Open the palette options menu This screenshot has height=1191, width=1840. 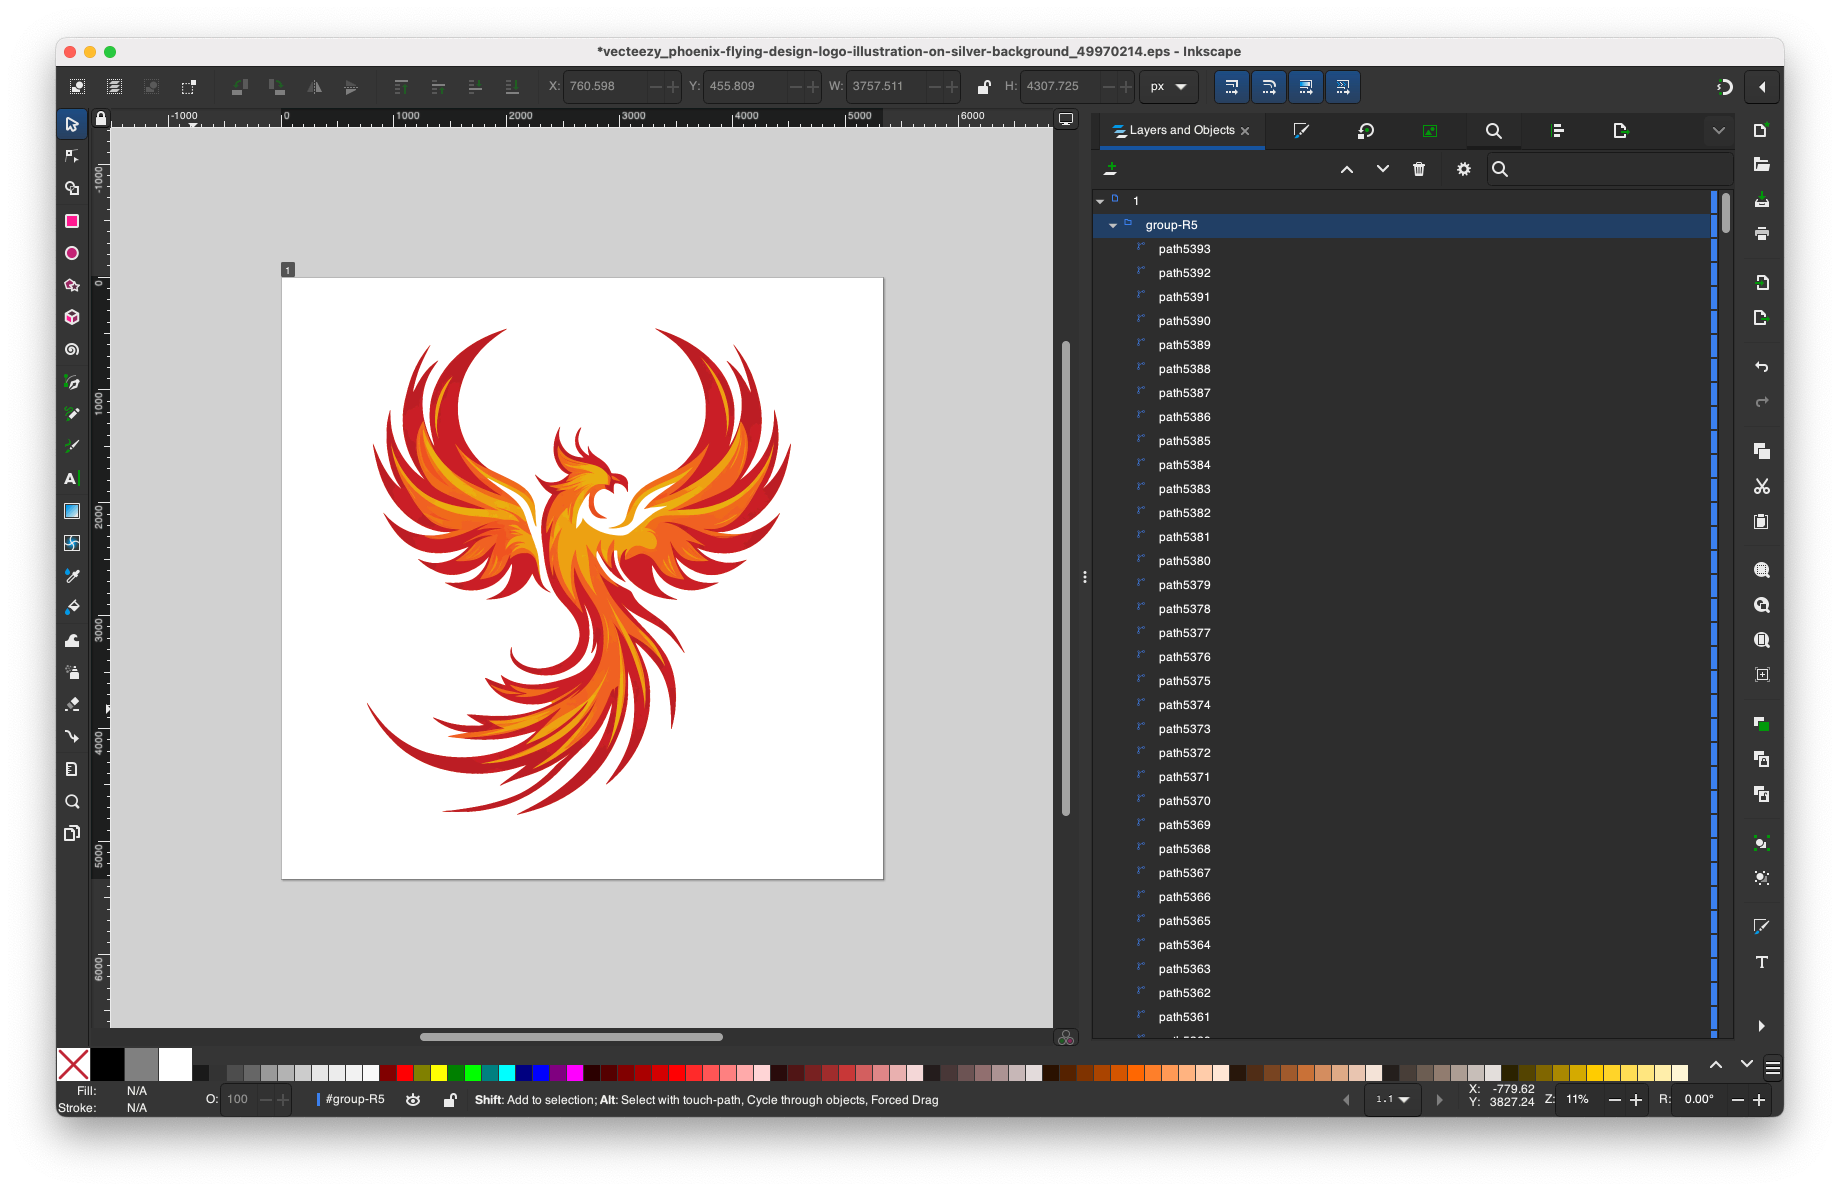click(x=1773, y=1068)
